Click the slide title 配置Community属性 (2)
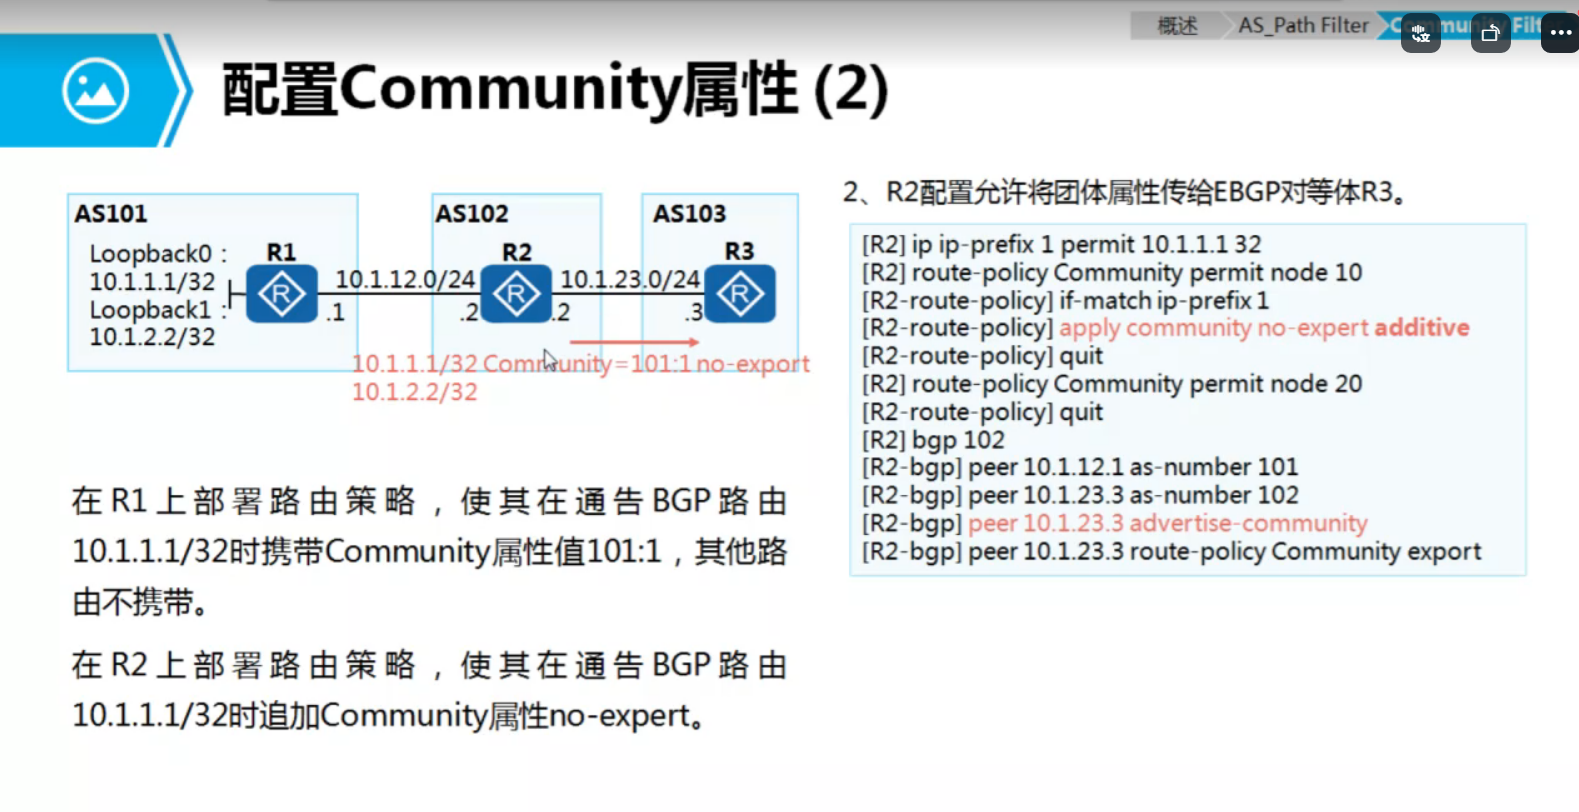This screenshot has height=812, width=1579. pos(555,90)
